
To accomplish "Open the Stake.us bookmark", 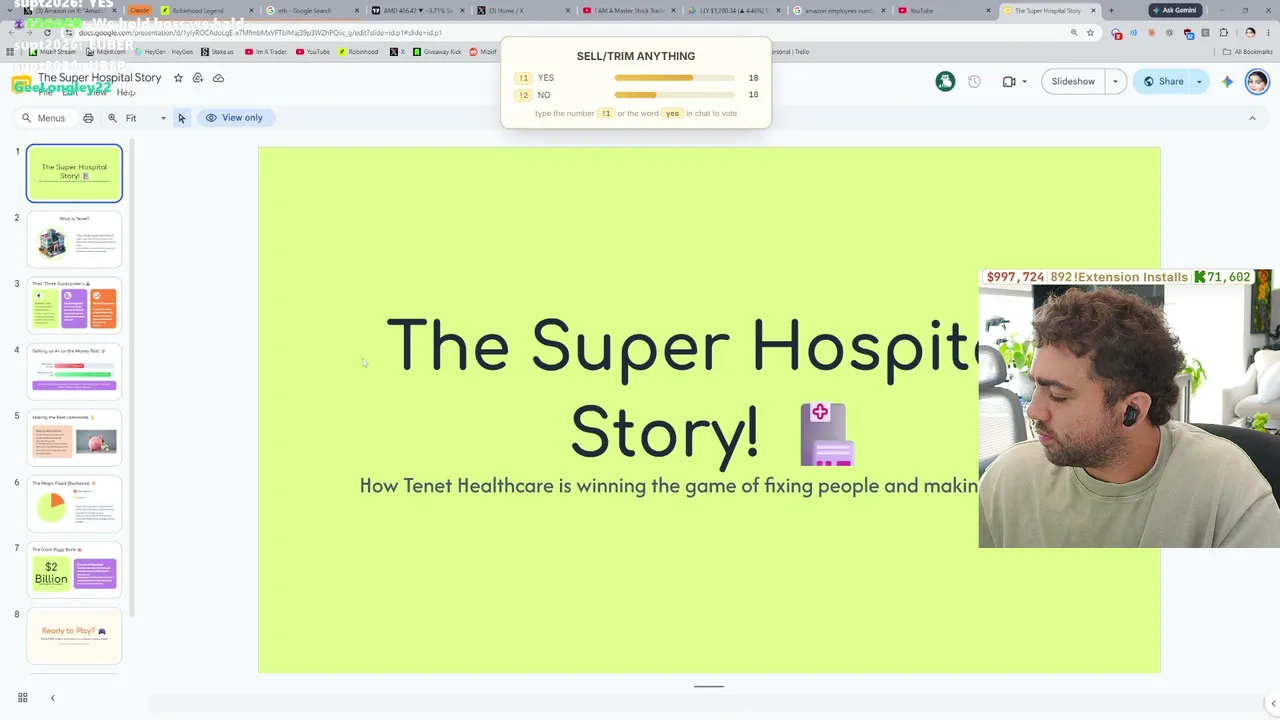I will point(217,52).
